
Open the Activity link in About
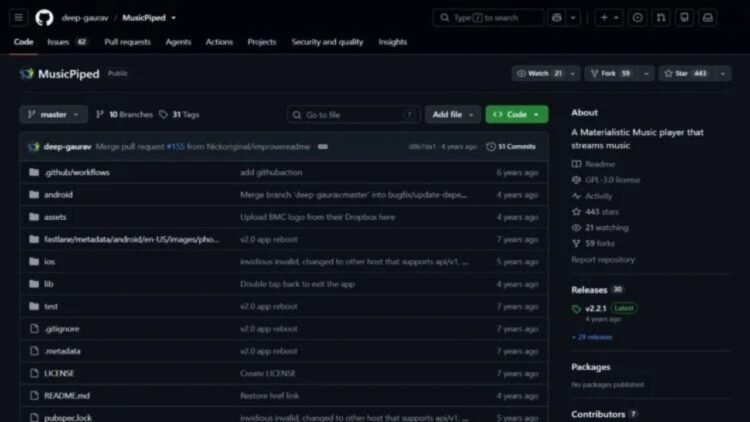tap(592, 196)
